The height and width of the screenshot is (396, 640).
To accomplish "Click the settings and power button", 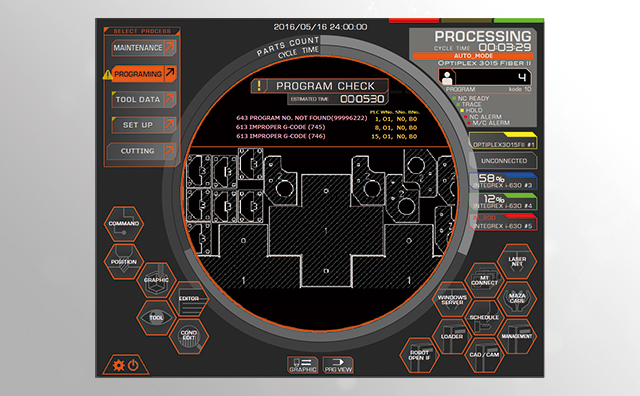I will click(126, 365).
